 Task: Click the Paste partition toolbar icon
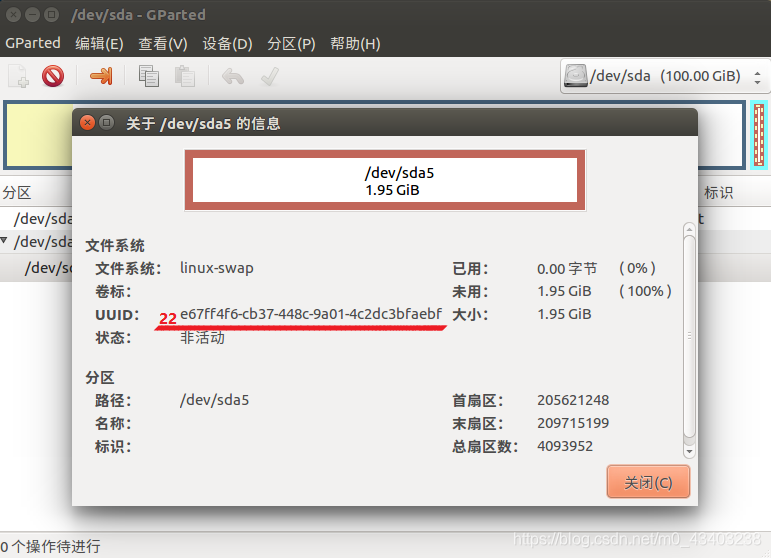tap(185, 76)
